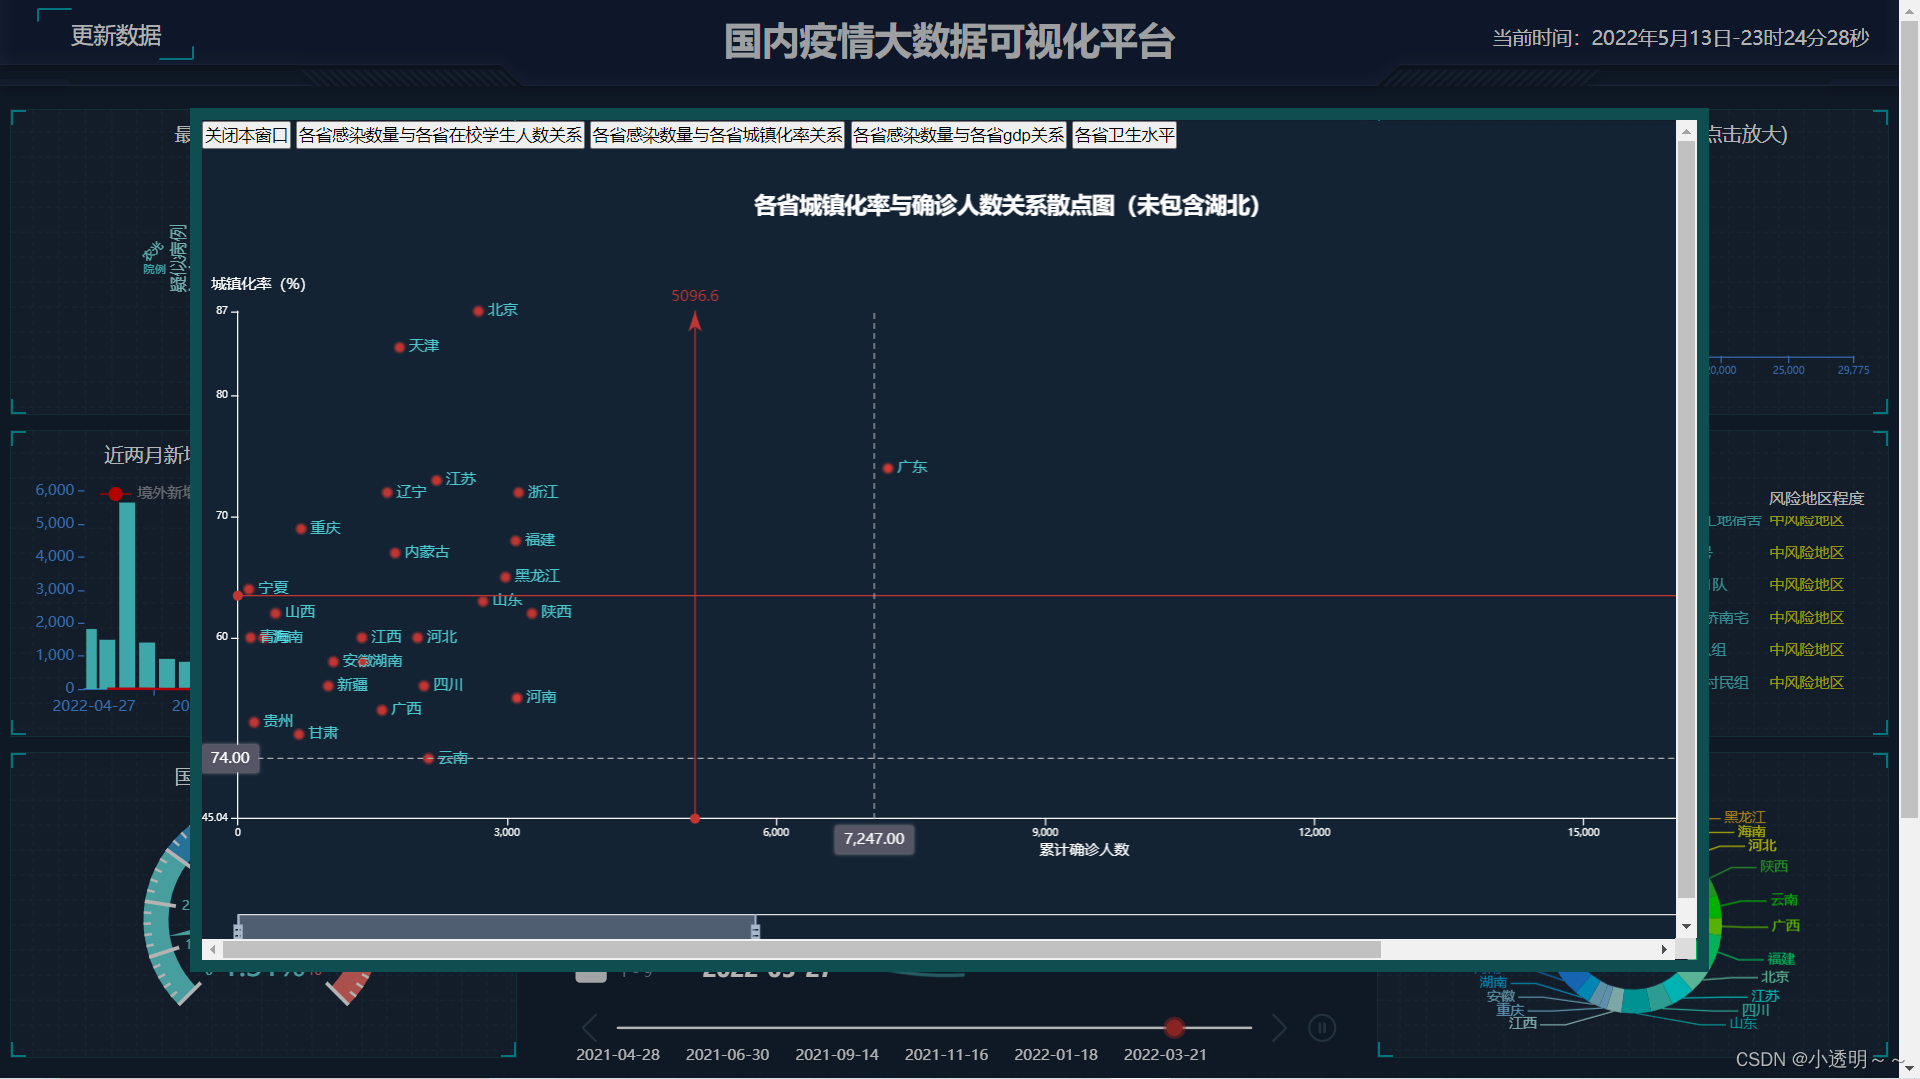Open 各省感染数量与各省gdp关系 chart
Screen dimensions: 1920x1079
(x=958, y=135)
